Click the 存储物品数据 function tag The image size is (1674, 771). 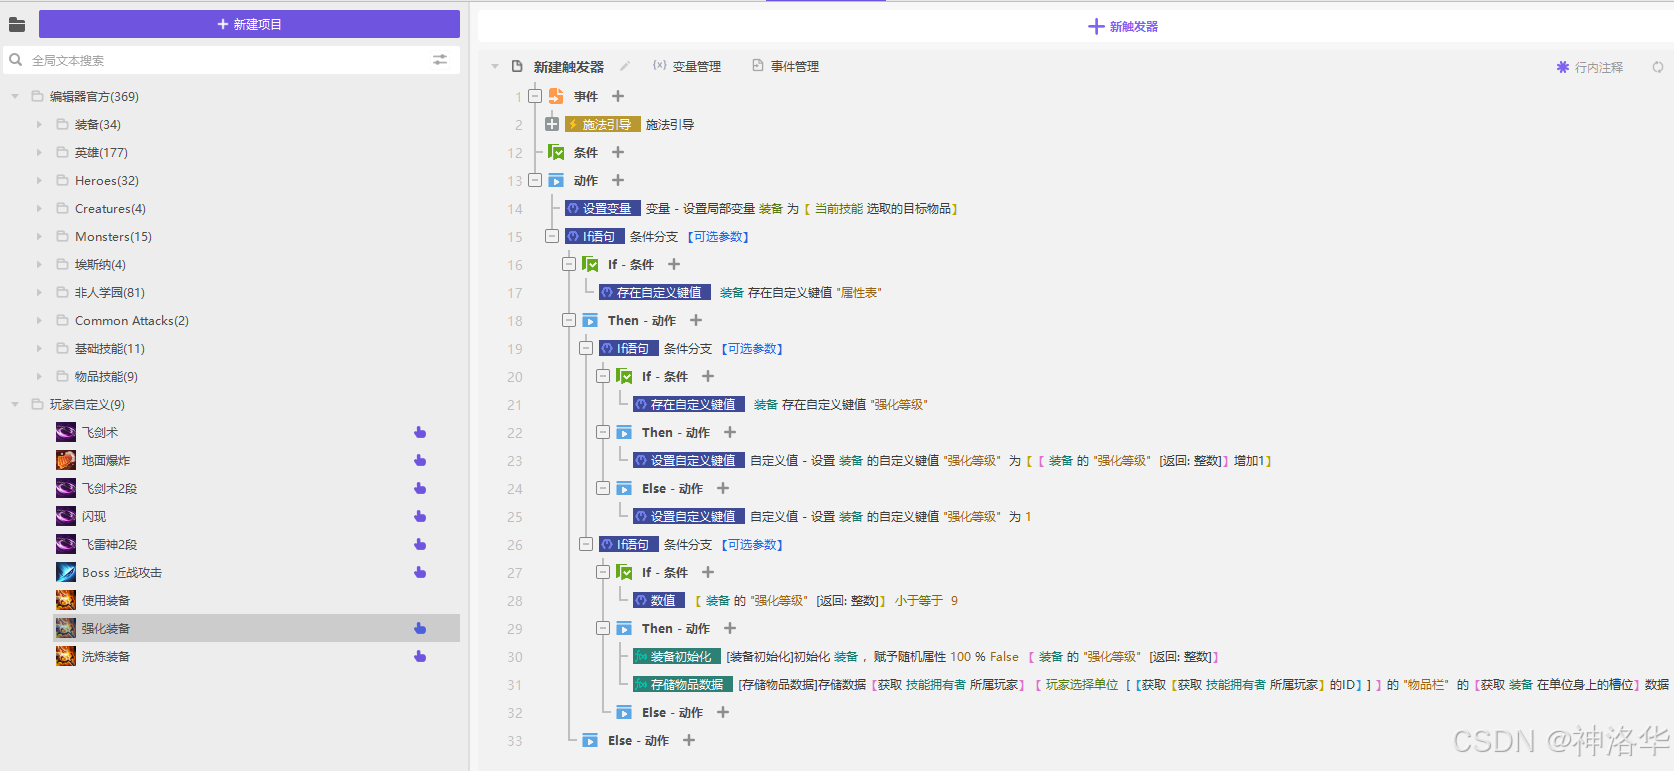(683, 684)
